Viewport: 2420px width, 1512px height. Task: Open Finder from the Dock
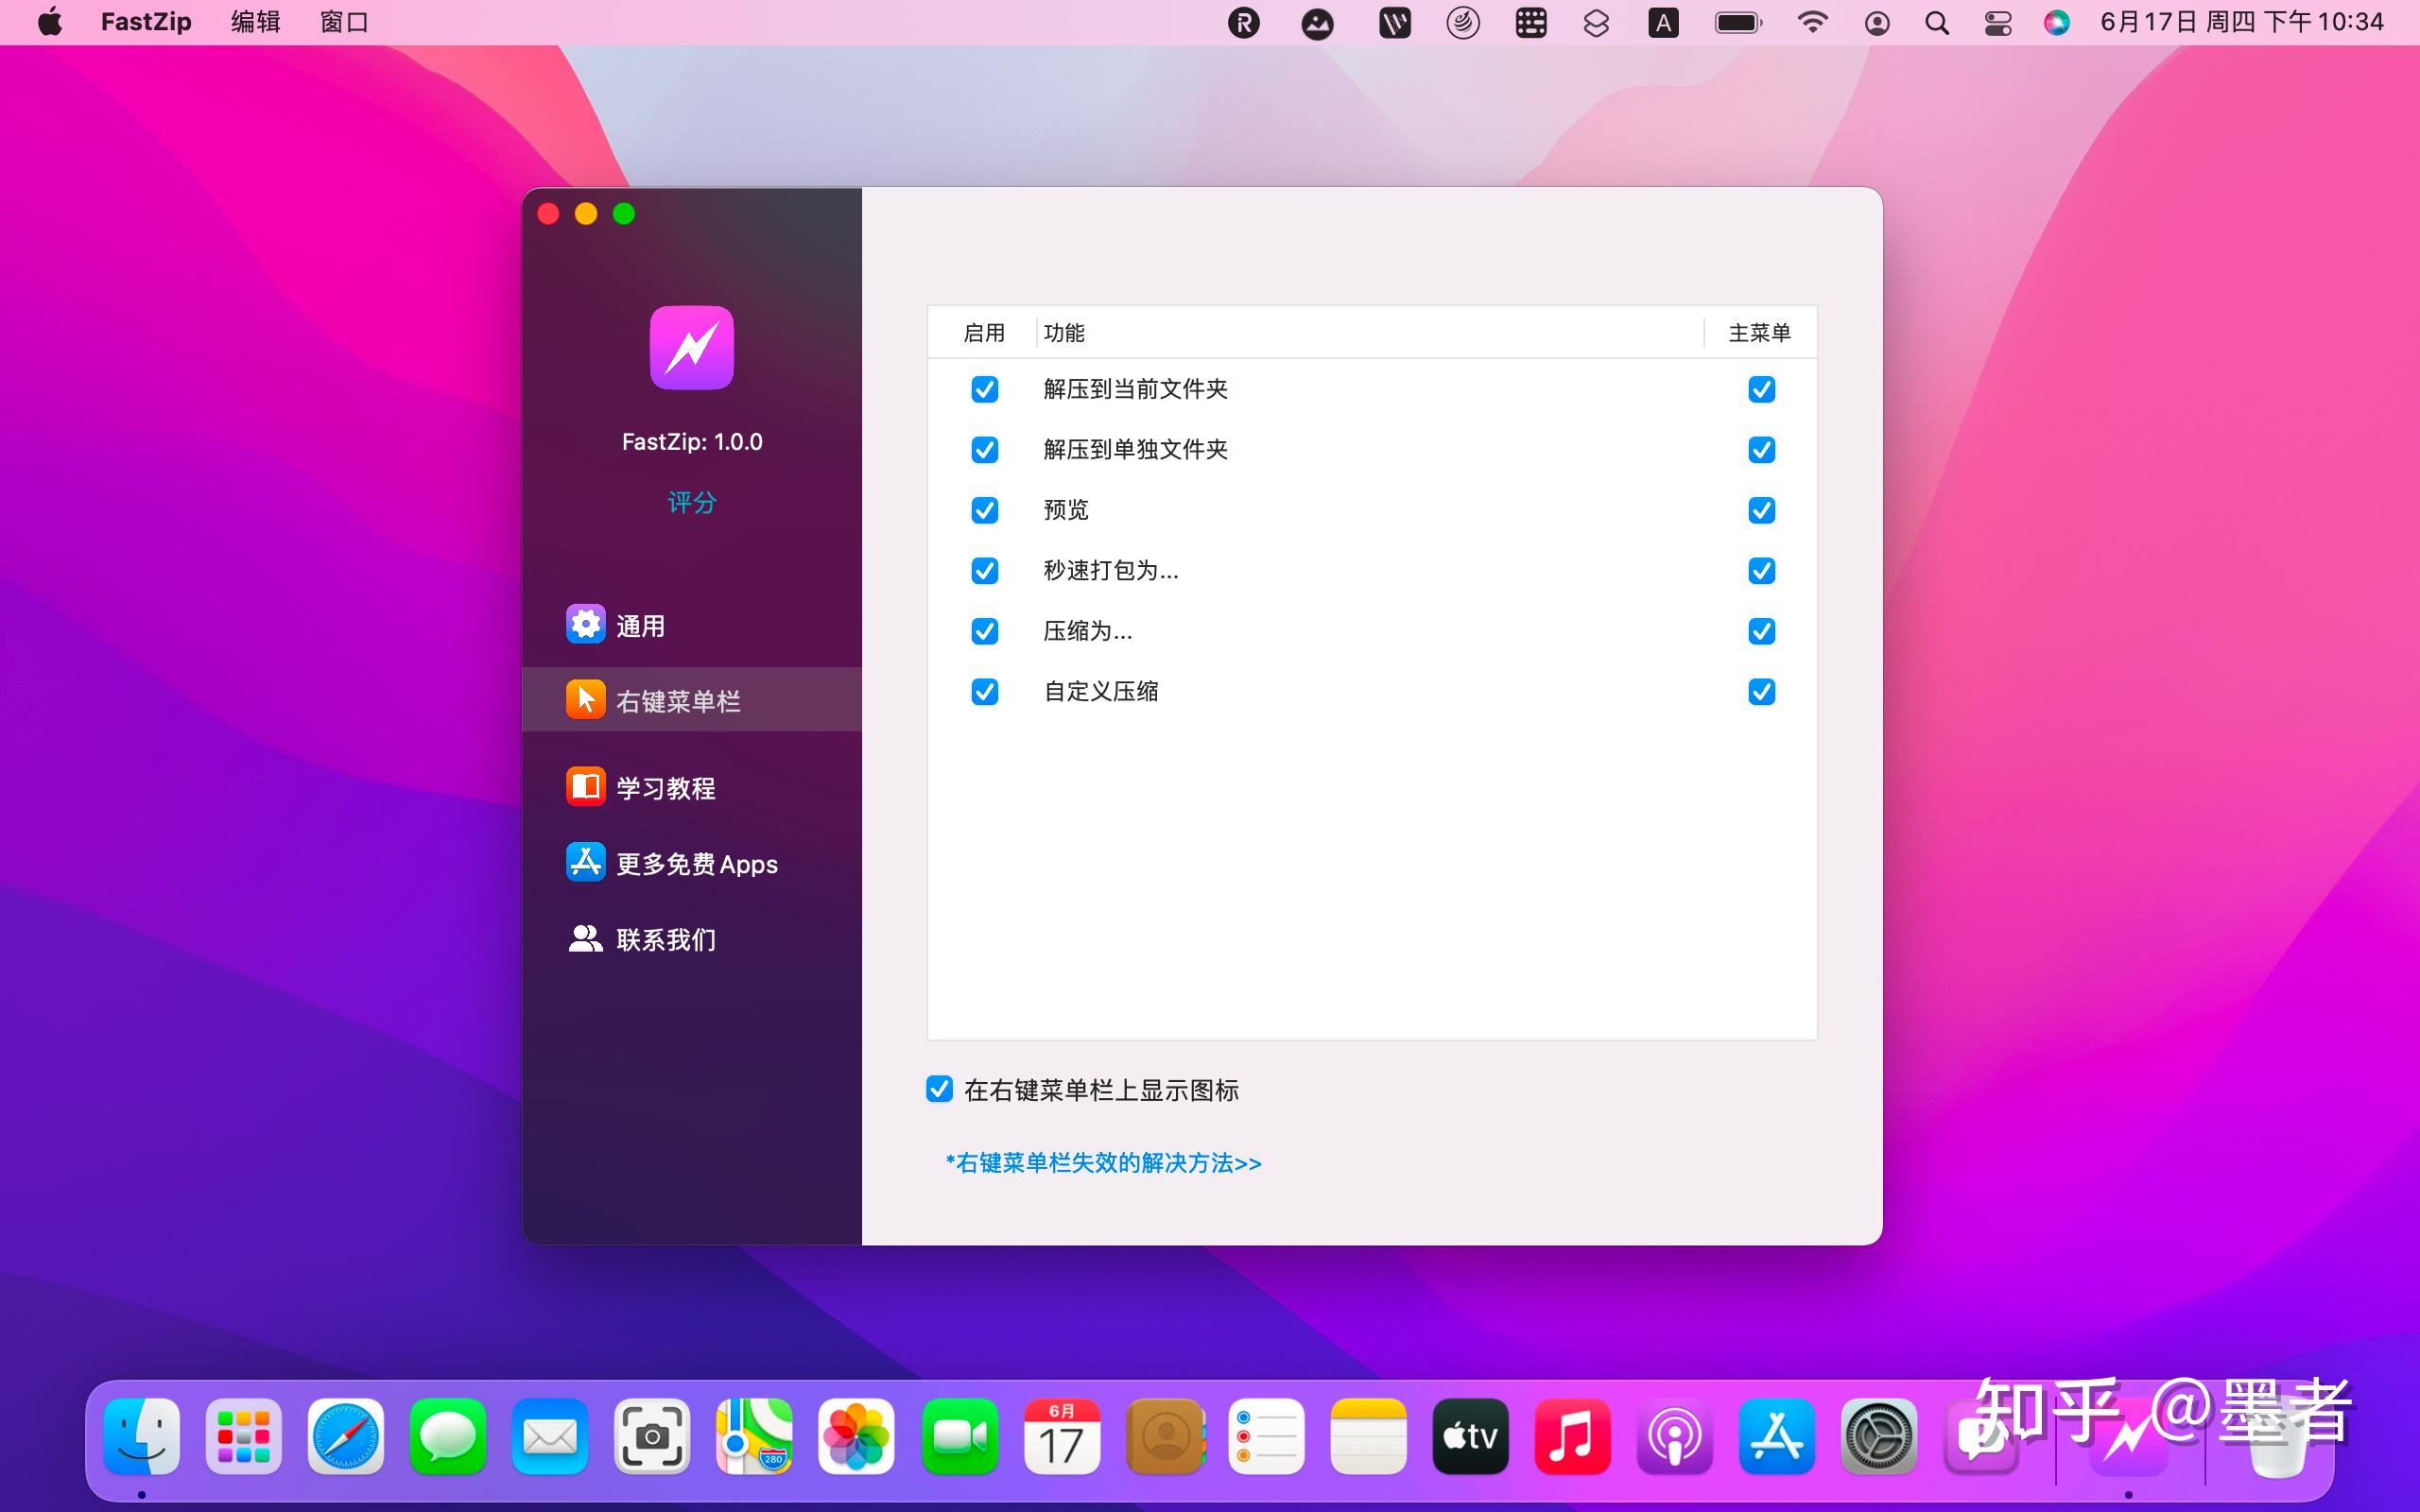[140, 1437]
